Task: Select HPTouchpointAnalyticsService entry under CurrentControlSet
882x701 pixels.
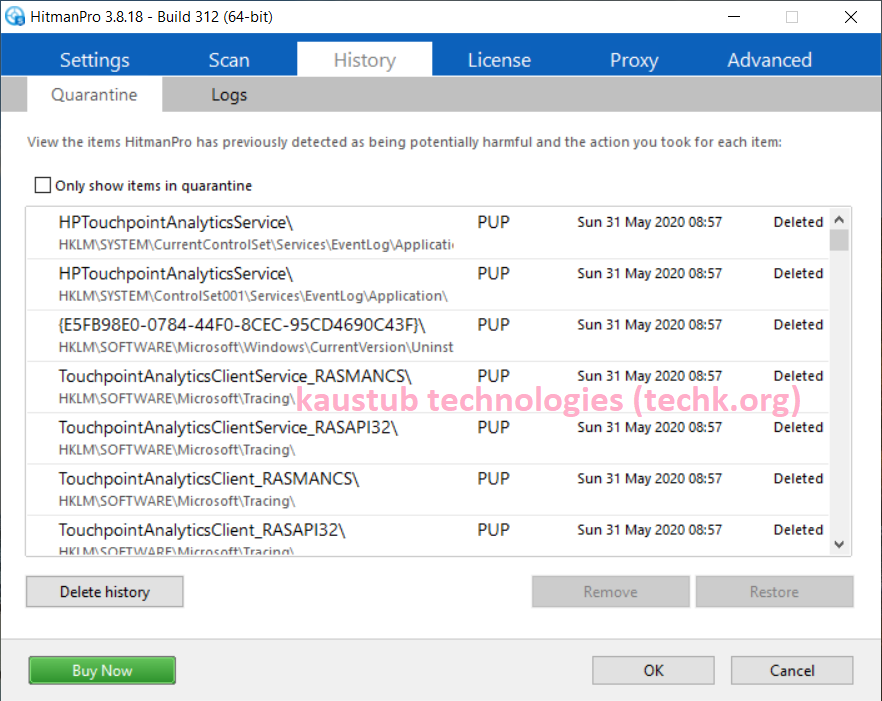Action: click(x=428, y=233)
